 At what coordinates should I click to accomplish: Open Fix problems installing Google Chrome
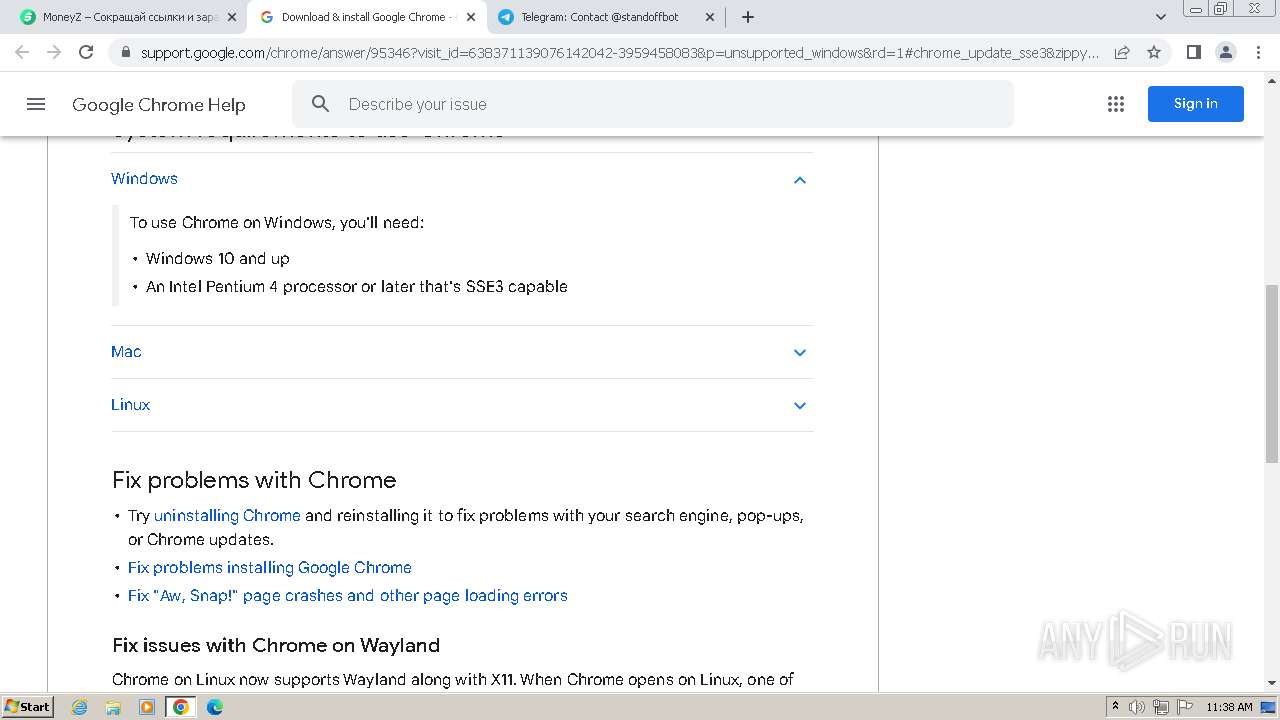[270, 567]
